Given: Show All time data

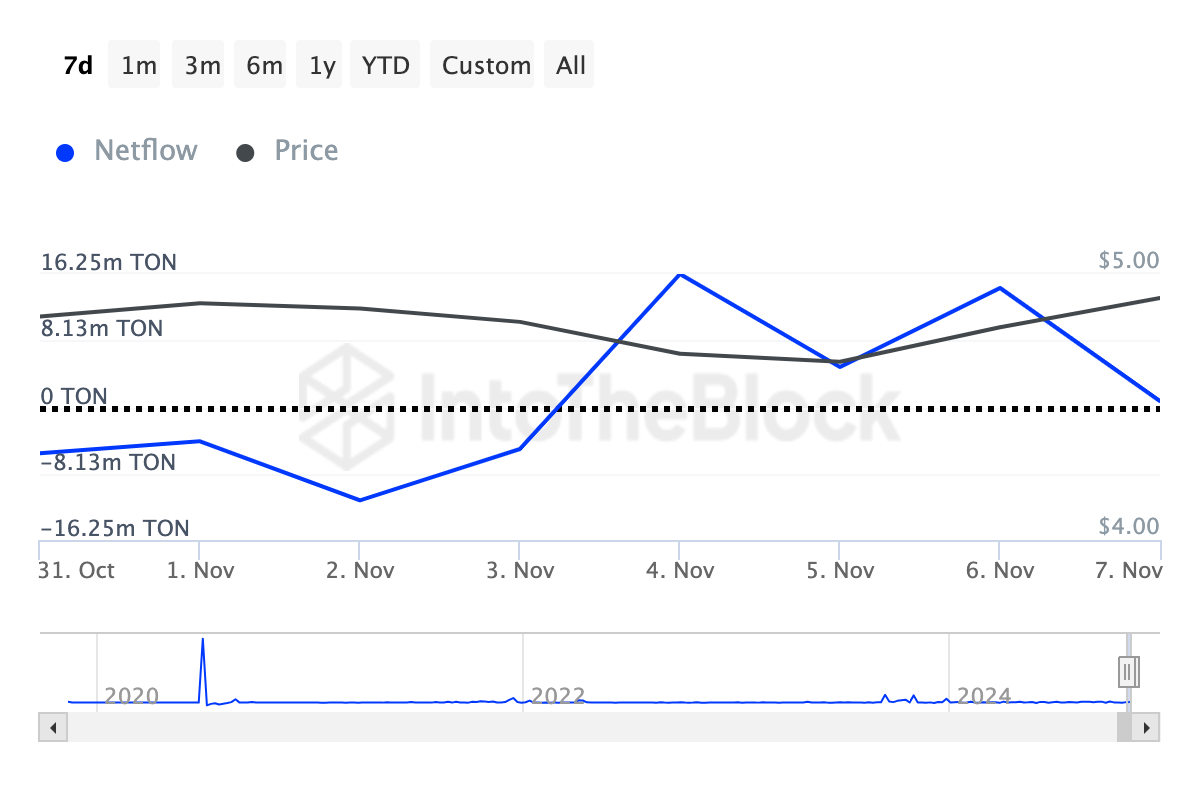Looking at the screenshot, I should [x=571, y=65].
